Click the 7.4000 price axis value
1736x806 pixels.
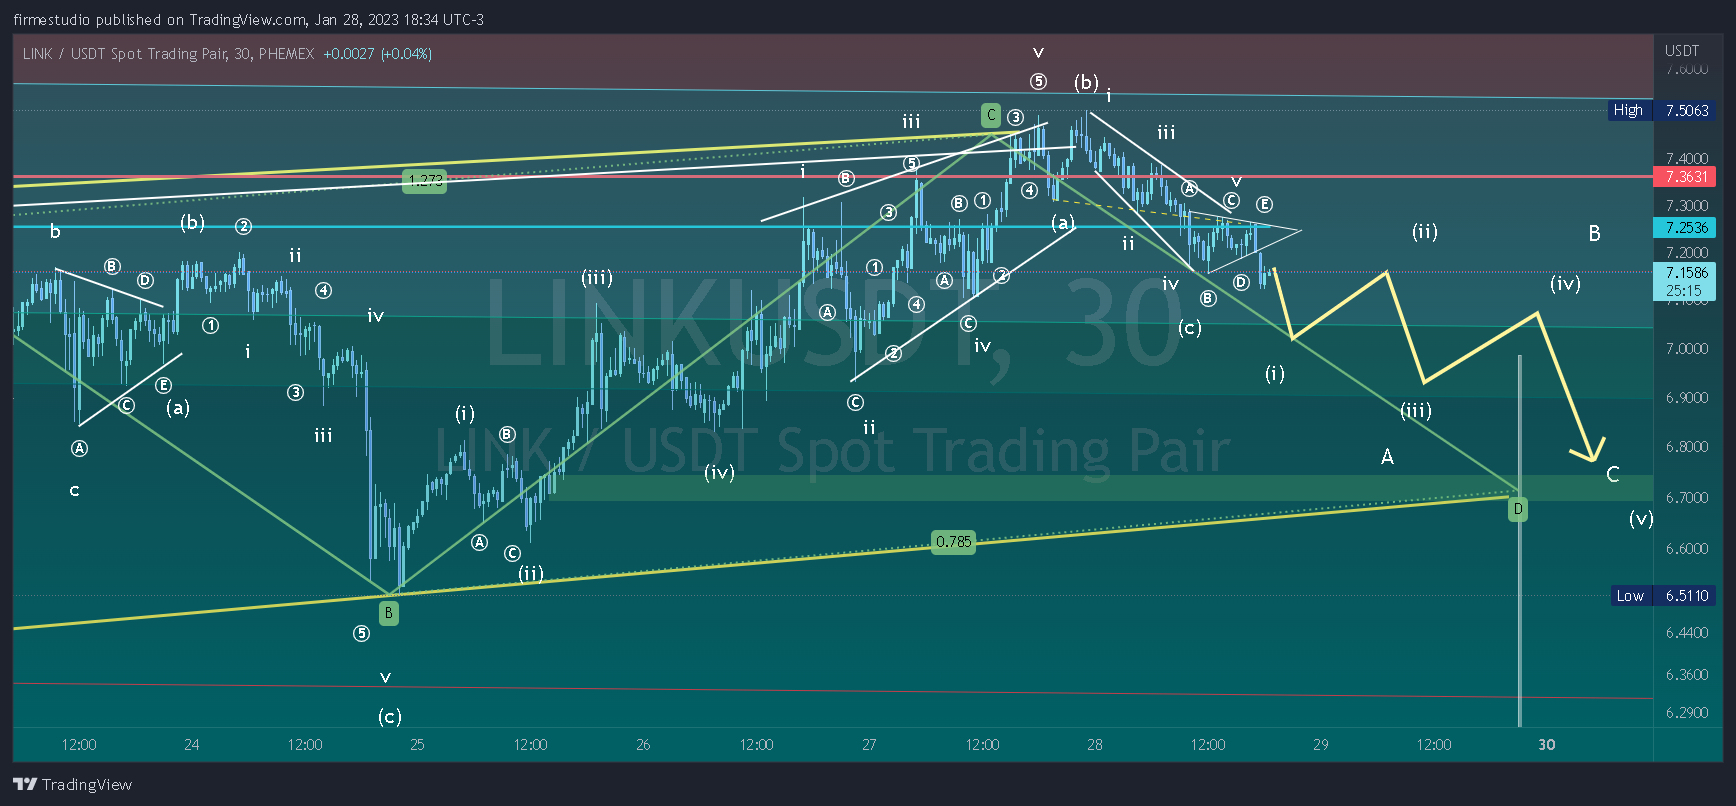point(1687,158)
